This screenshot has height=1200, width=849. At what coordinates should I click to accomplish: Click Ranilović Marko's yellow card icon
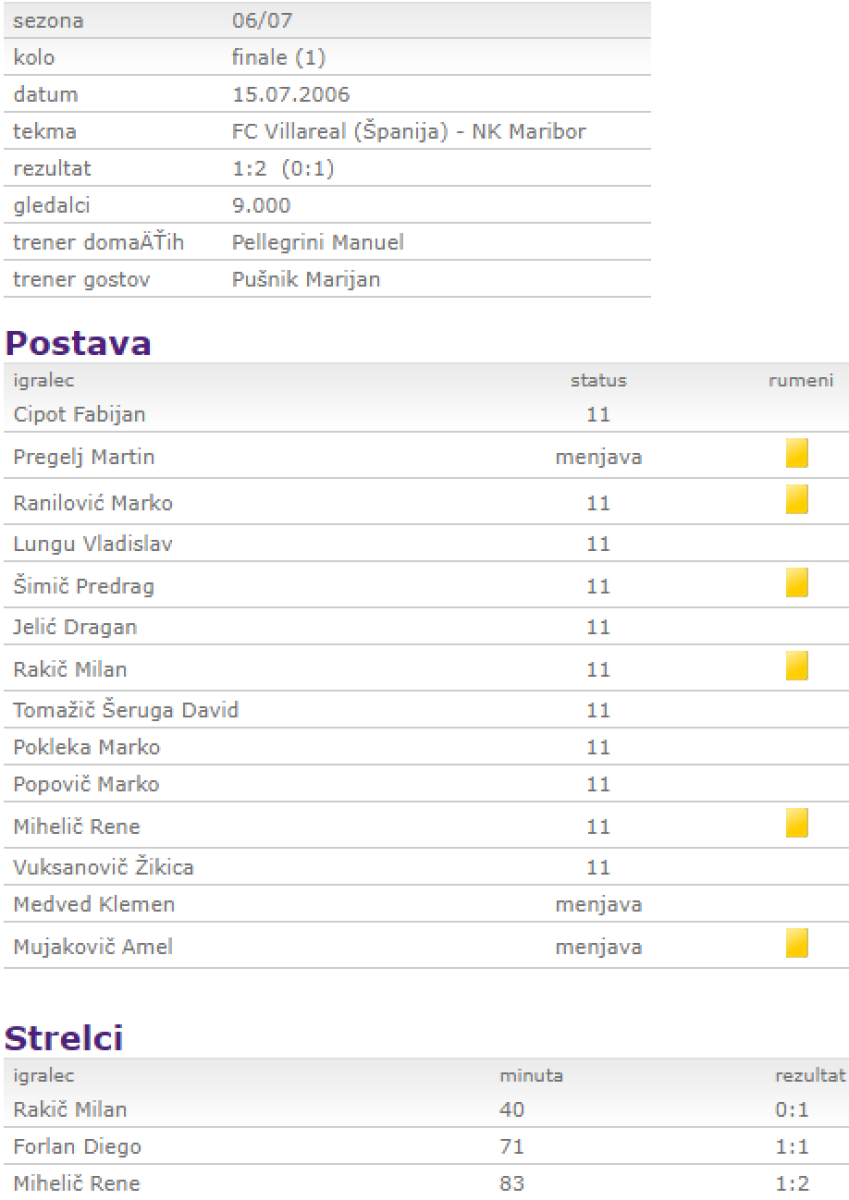click(x=796, y=498)
